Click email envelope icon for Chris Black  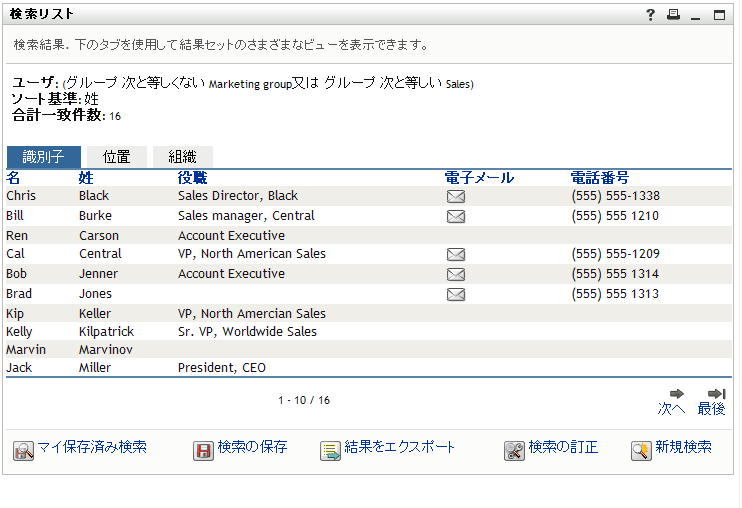456,197
